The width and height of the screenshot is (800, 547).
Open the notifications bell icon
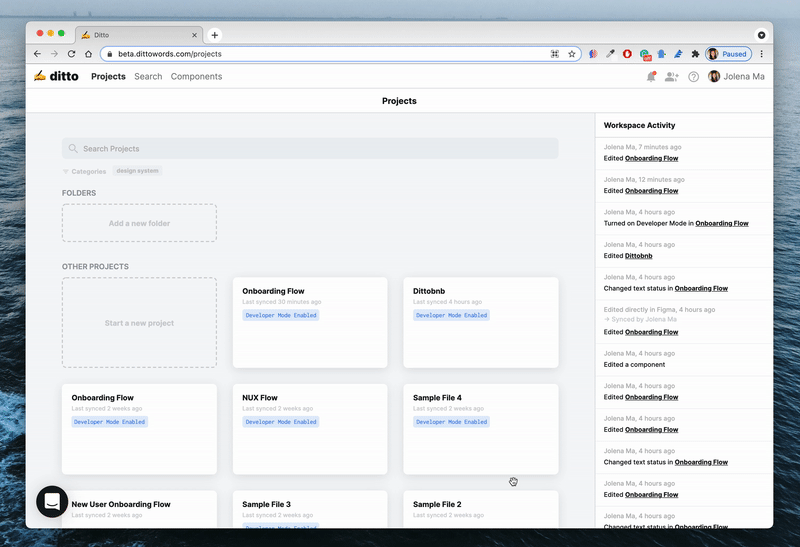coord(651,77)
